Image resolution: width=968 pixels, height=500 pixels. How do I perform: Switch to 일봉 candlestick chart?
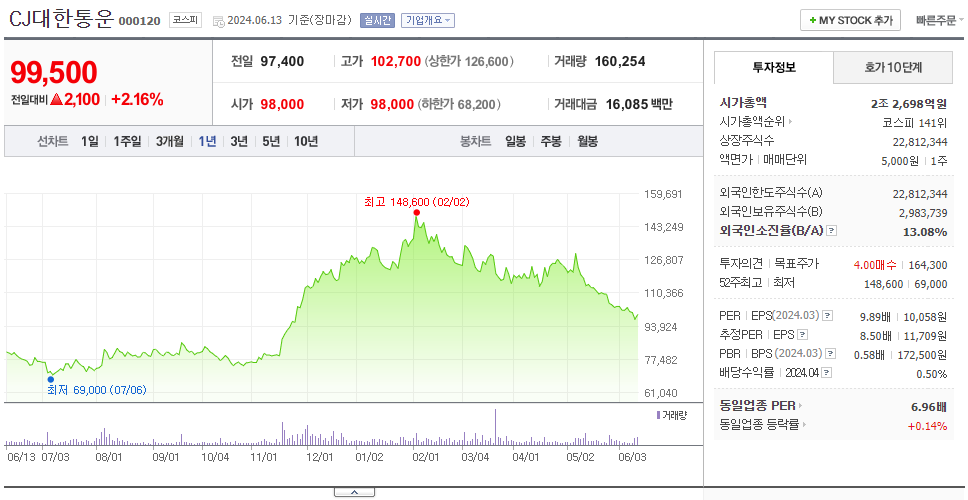pos(515,141)
